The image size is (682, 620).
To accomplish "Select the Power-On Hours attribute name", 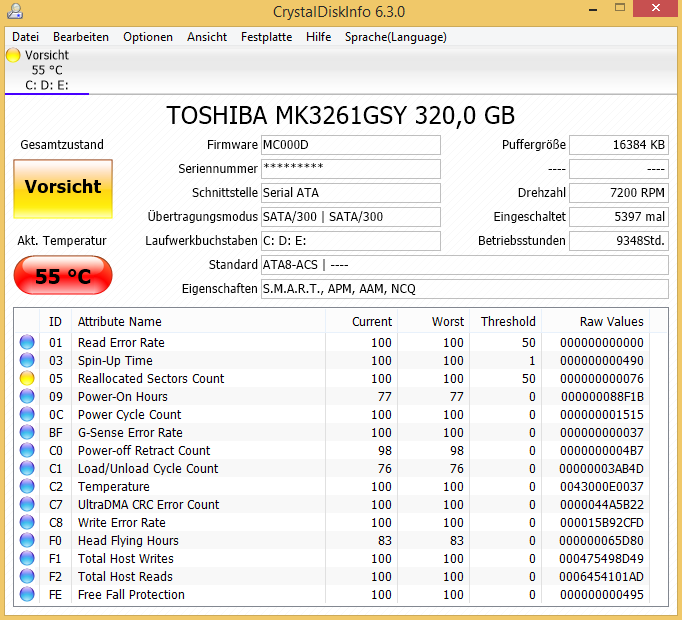I will [123, 396].
